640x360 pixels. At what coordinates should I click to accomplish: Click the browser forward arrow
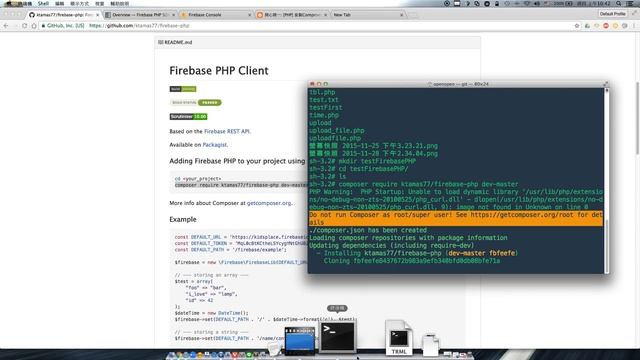(15, 26)
